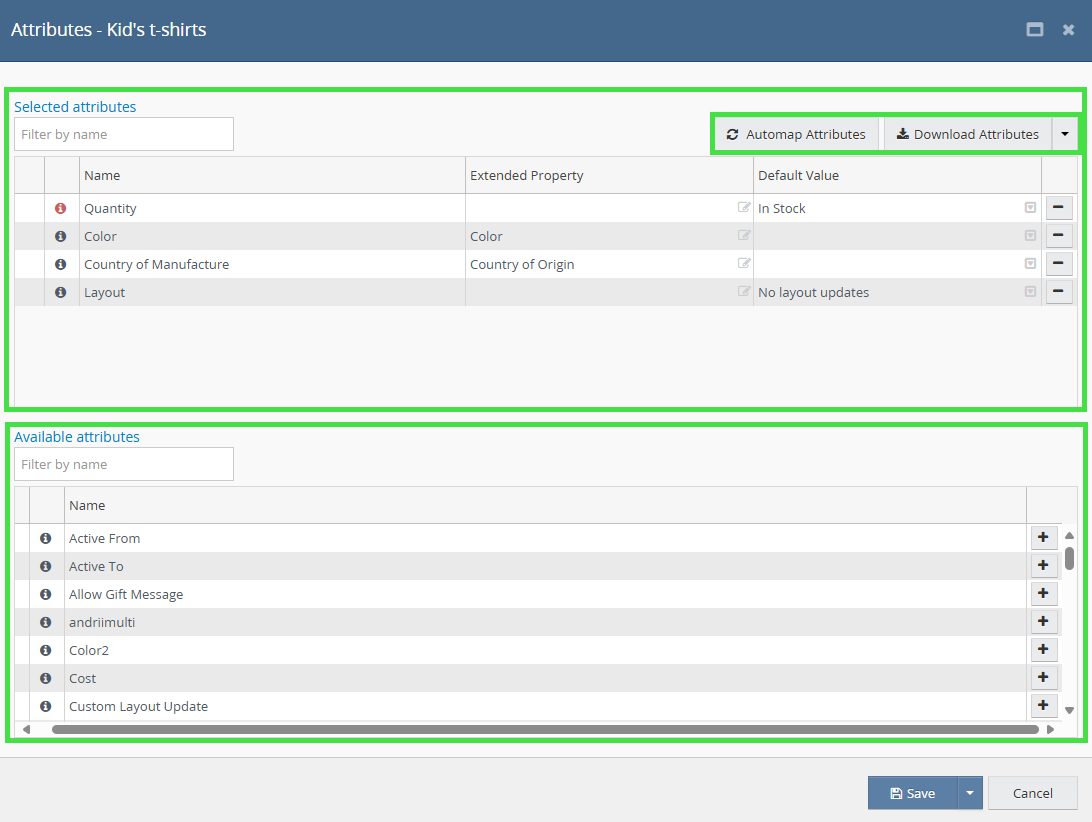
Task: Click the Selected attributes filter field
Action: click(x=124, y=134)
